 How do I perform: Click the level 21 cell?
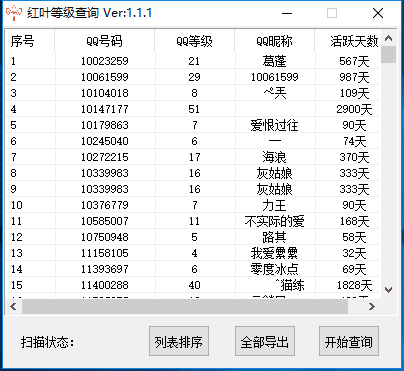coord(194,61)
